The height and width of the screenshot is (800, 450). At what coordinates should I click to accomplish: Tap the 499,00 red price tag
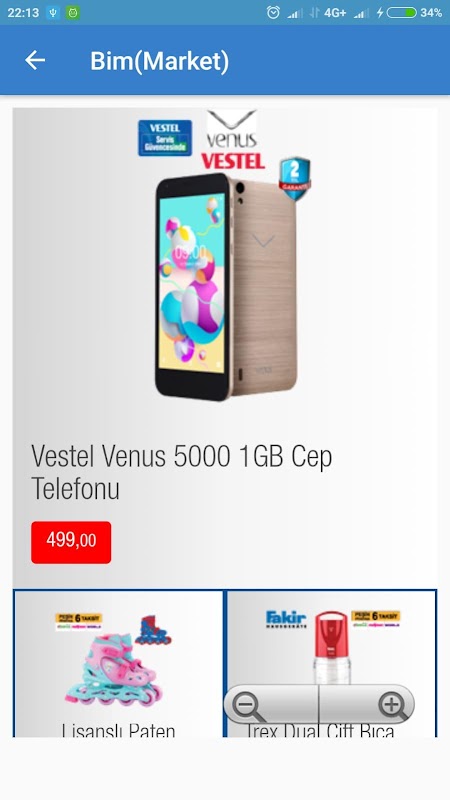(x=71, y=542)
